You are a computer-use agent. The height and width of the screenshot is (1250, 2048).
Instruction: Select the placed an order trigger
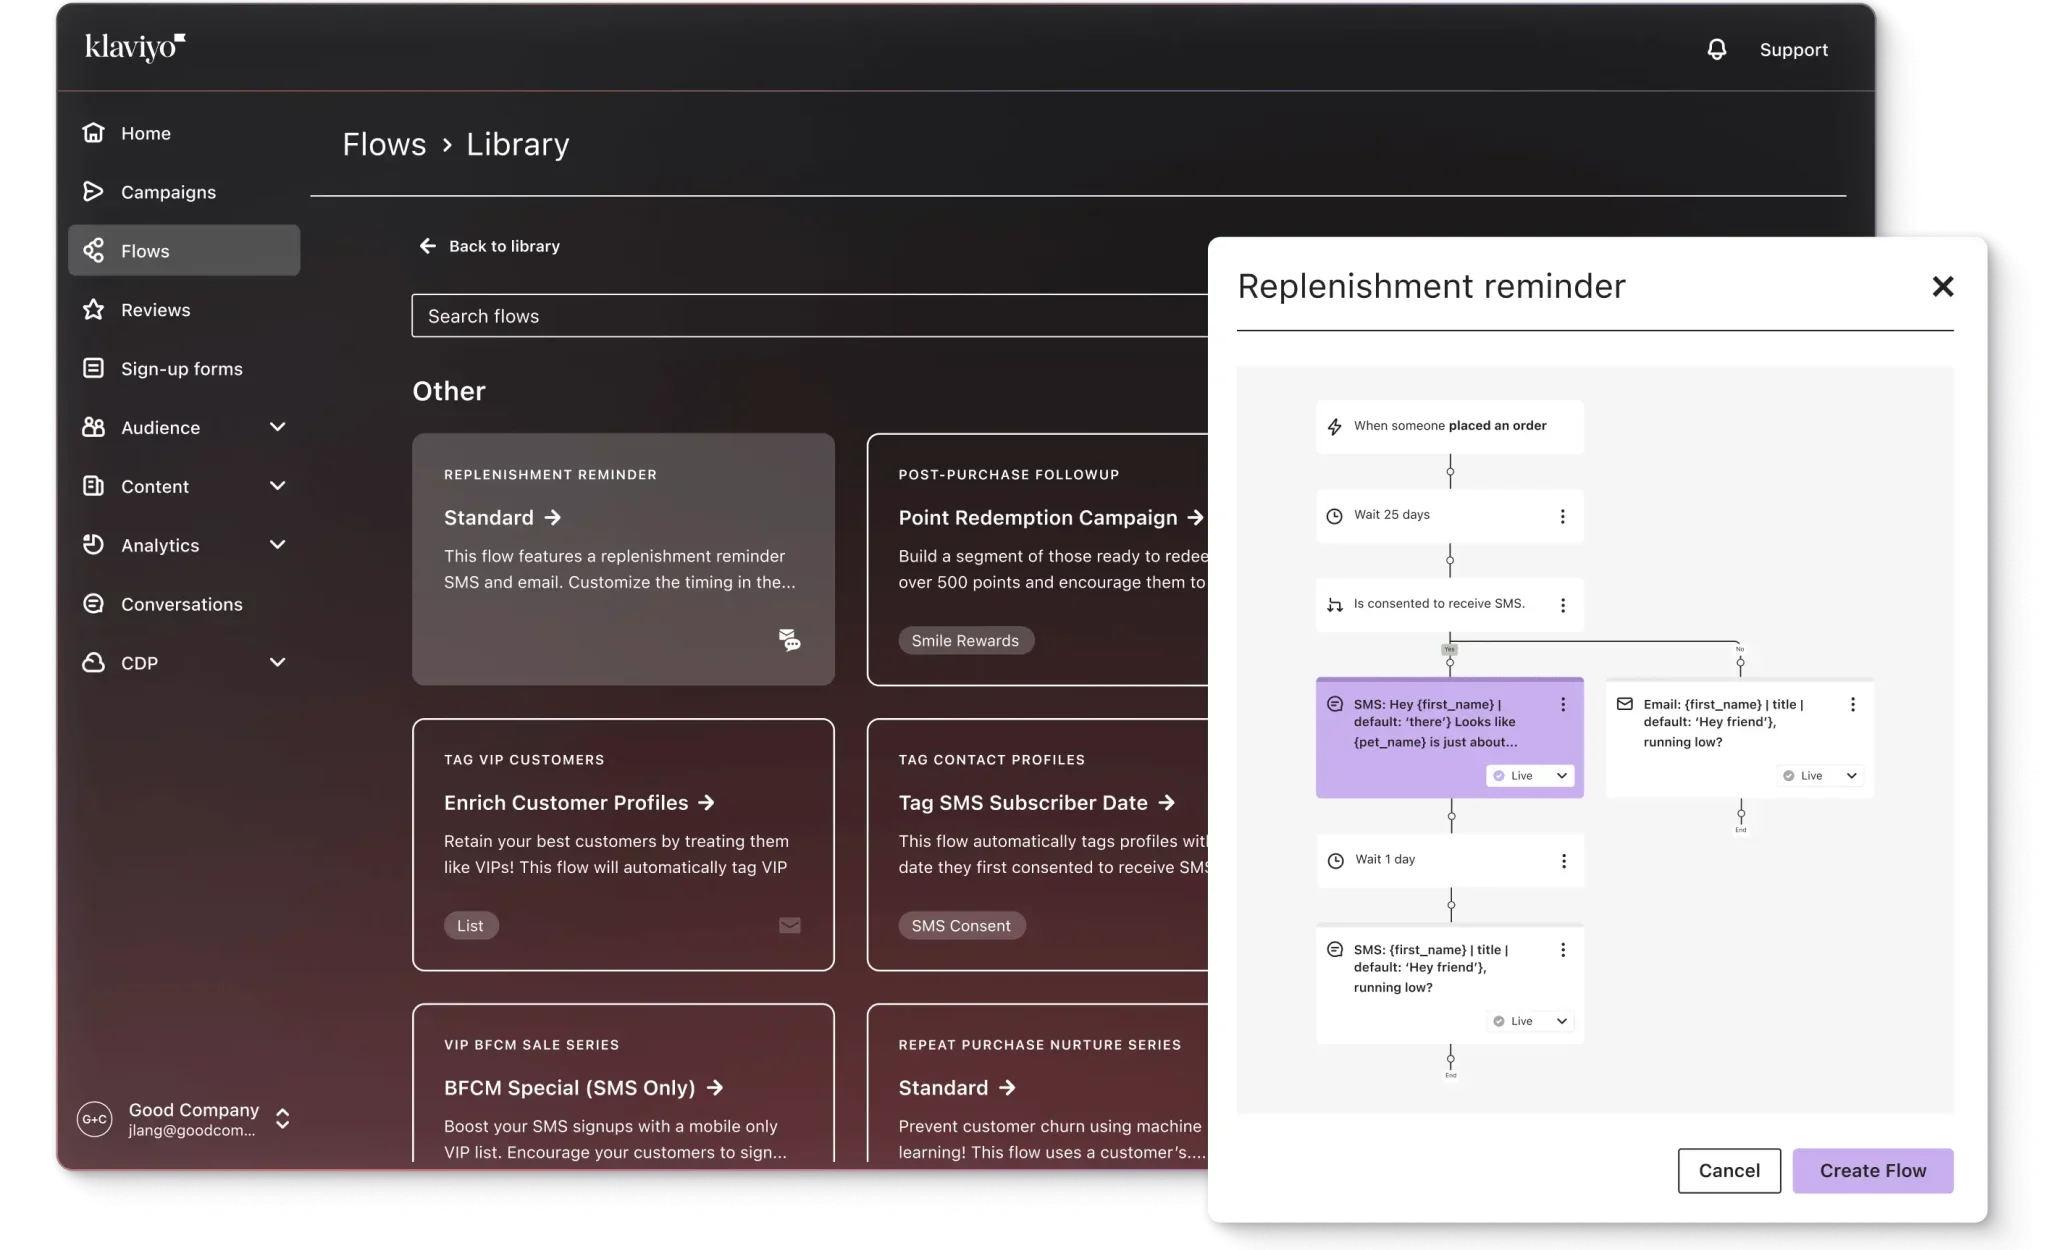point(1449,426)
